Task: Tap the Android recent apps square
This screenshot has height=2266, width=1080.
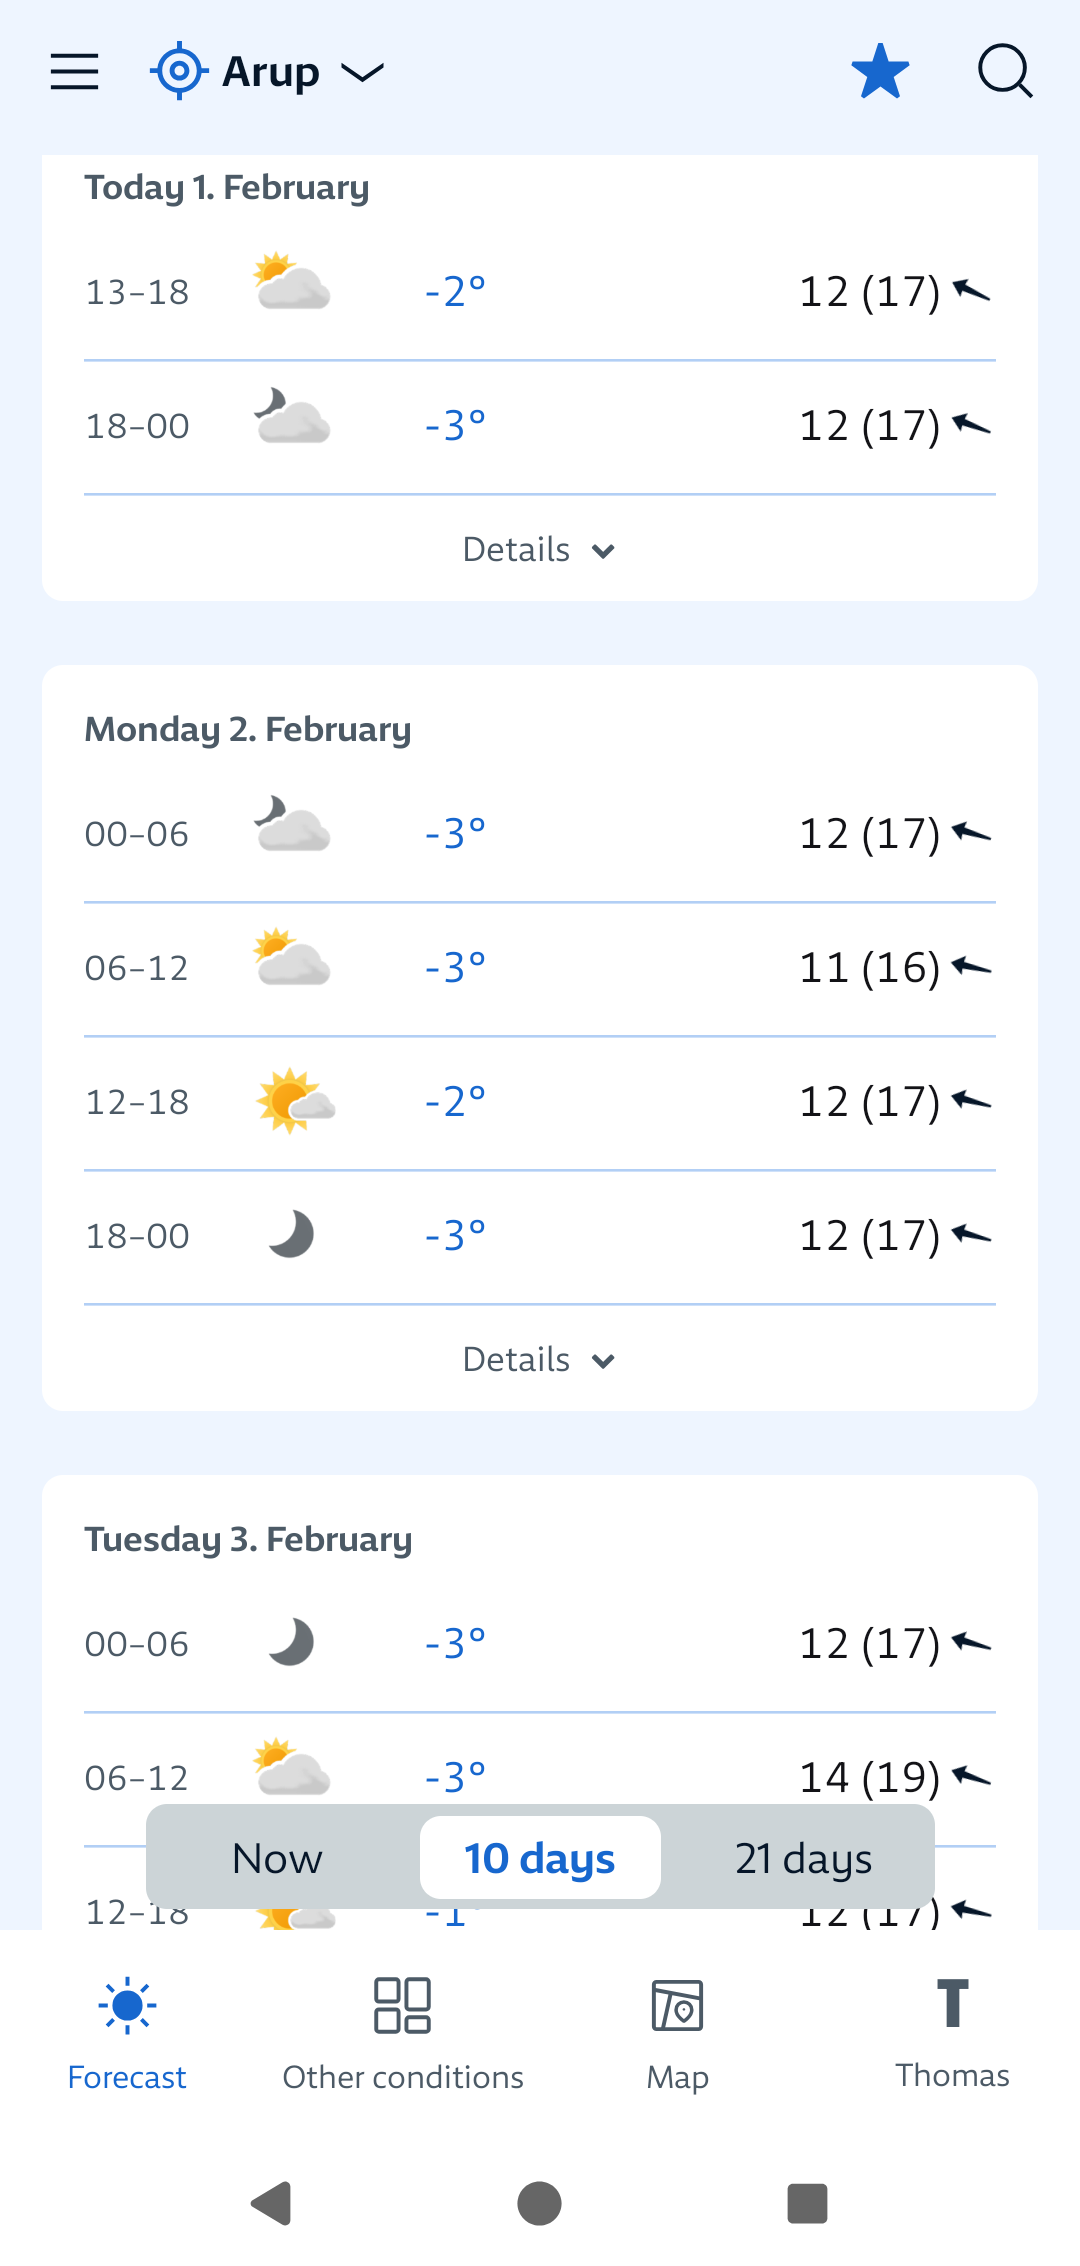Action: [x=807, y=2203]
